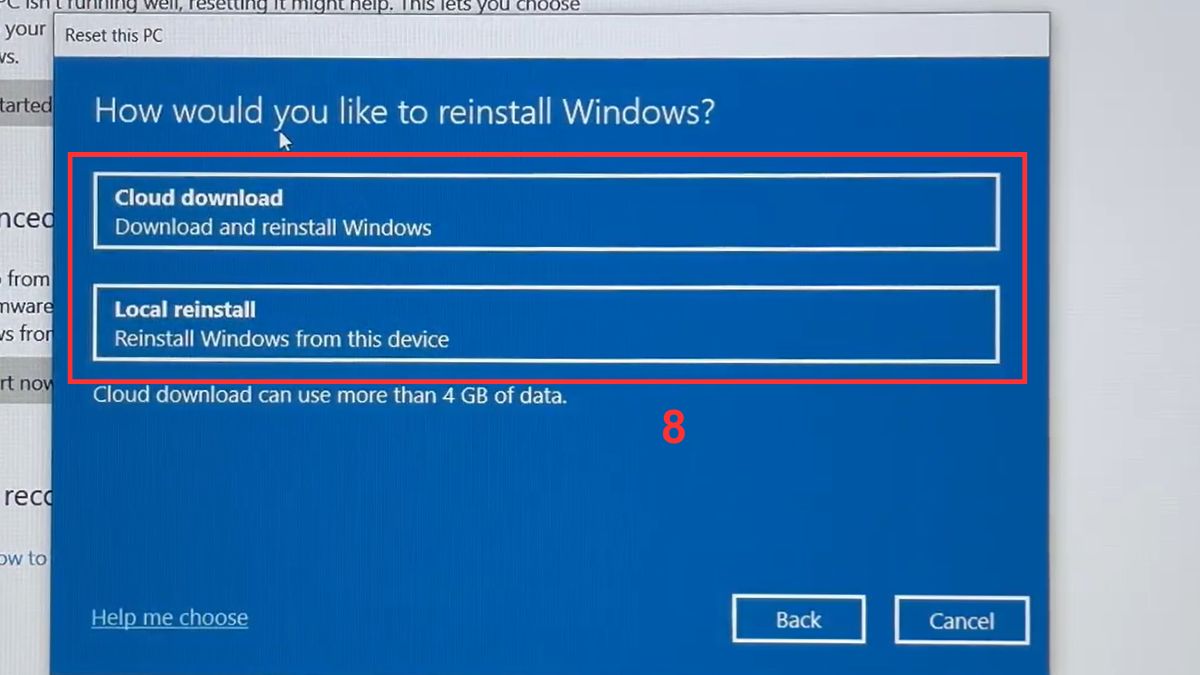Image resolution: width=1200 pixels, height=675 pixels.
Task: Select the first reinstall method tile
Action: pyautogui.click(x=547, y=211)
